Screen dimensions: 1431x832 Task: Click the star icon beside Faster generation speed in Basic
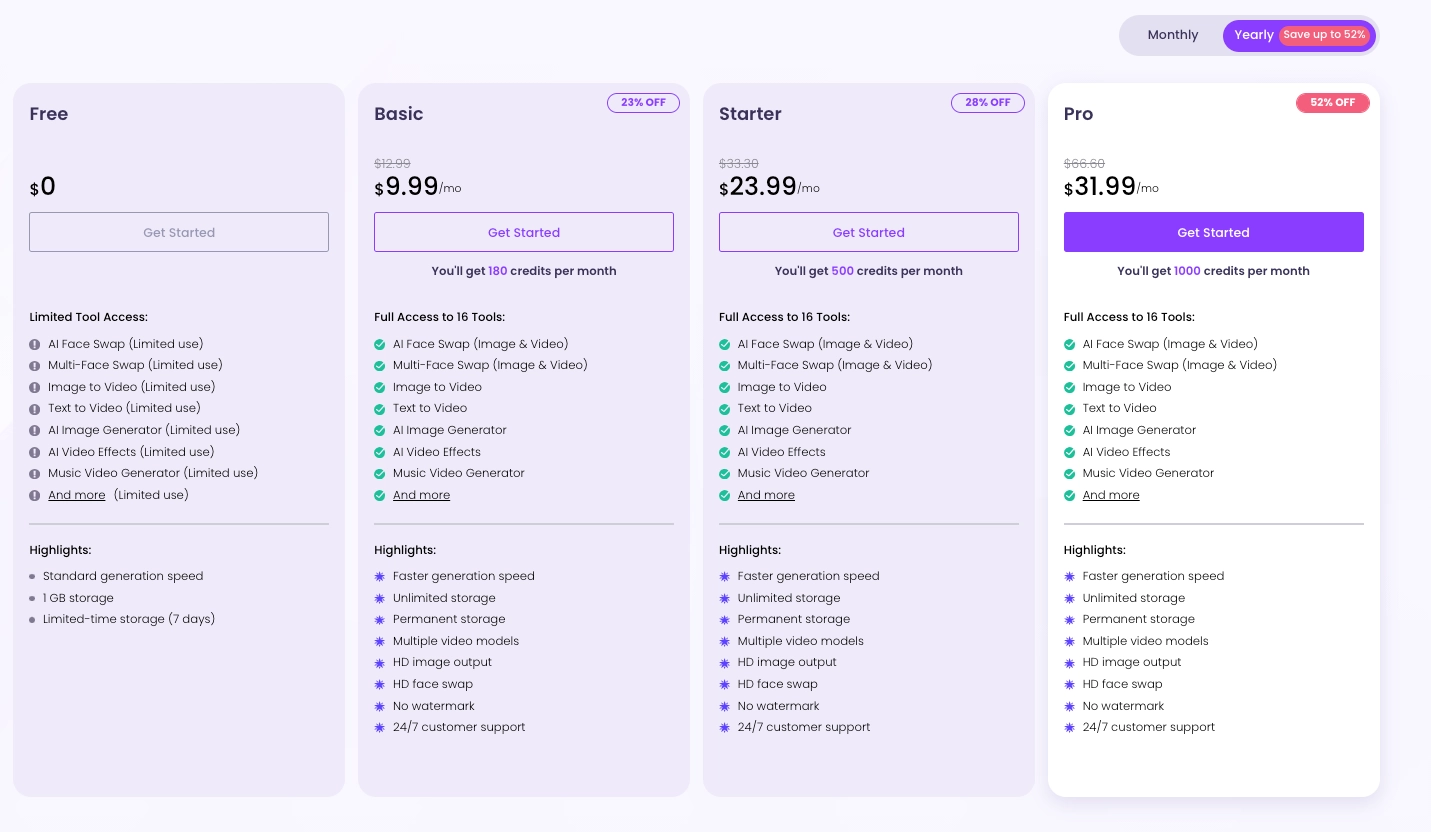(x=380, y=576)
